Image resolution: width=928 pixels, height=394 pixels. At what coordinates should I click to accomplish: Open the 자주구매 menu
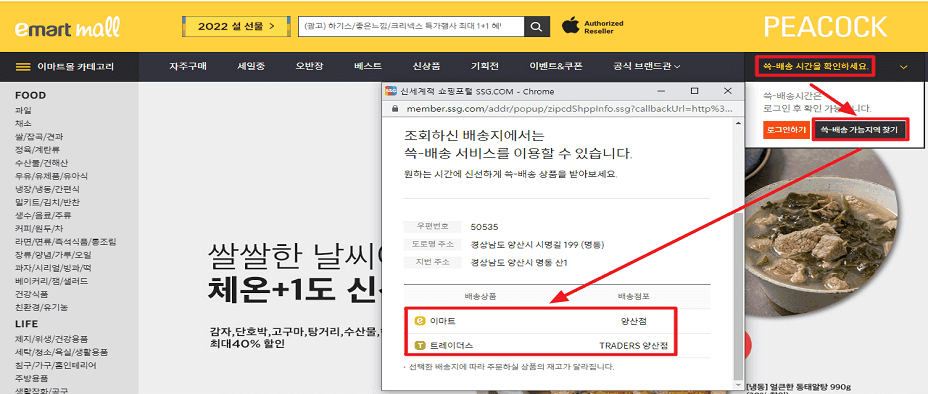tap(188, 67)
